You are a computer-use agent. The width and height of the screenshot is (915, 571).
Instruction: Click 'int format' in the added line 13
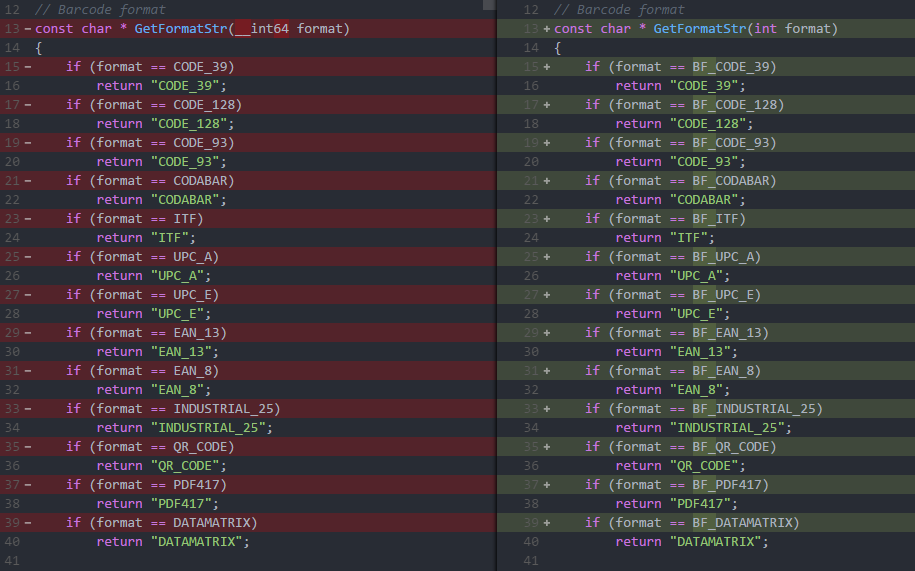point(792,29)
